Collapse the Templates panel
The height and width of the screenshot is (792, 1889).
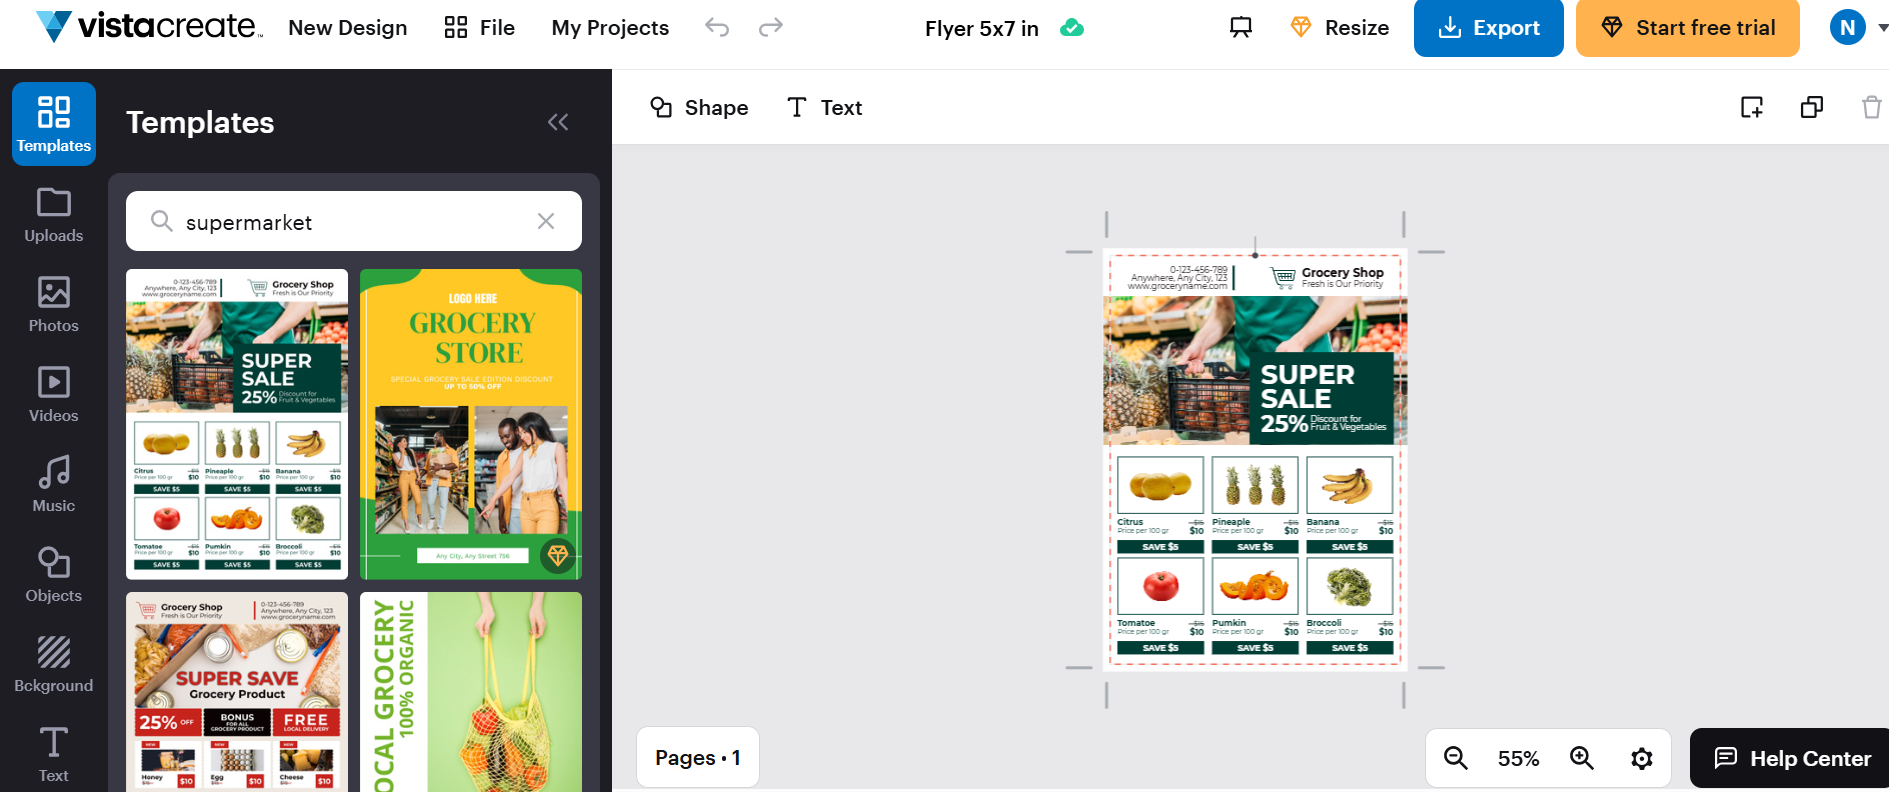click(x=558, y=122)
